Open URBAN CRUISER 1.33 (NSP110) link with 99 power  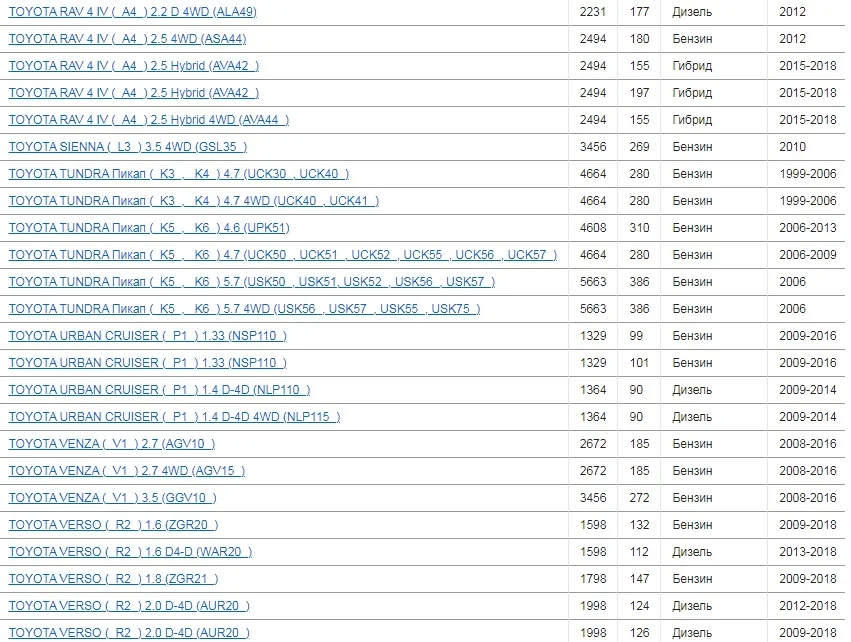pyautogui.click(x=148, y=336)
